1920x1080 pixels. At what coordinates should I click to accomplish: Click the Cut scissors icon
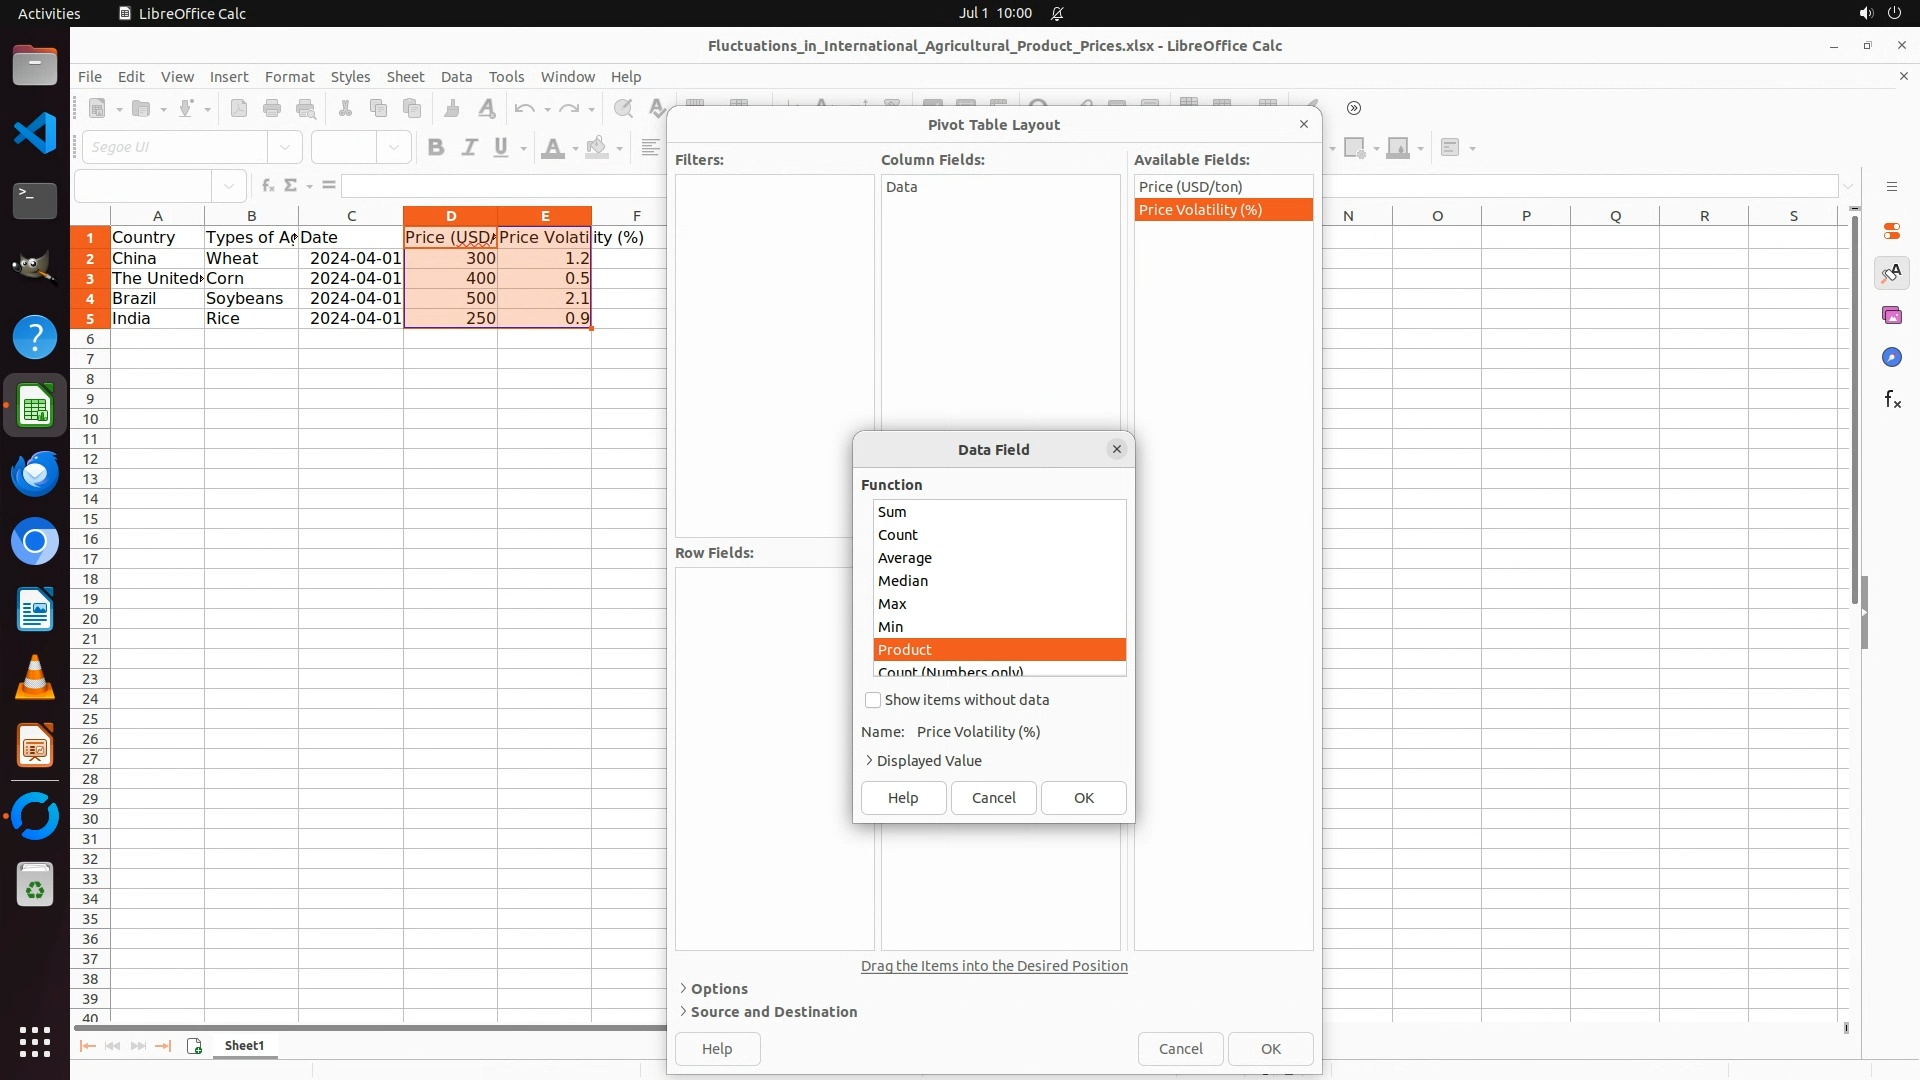(x=345, y=108)
